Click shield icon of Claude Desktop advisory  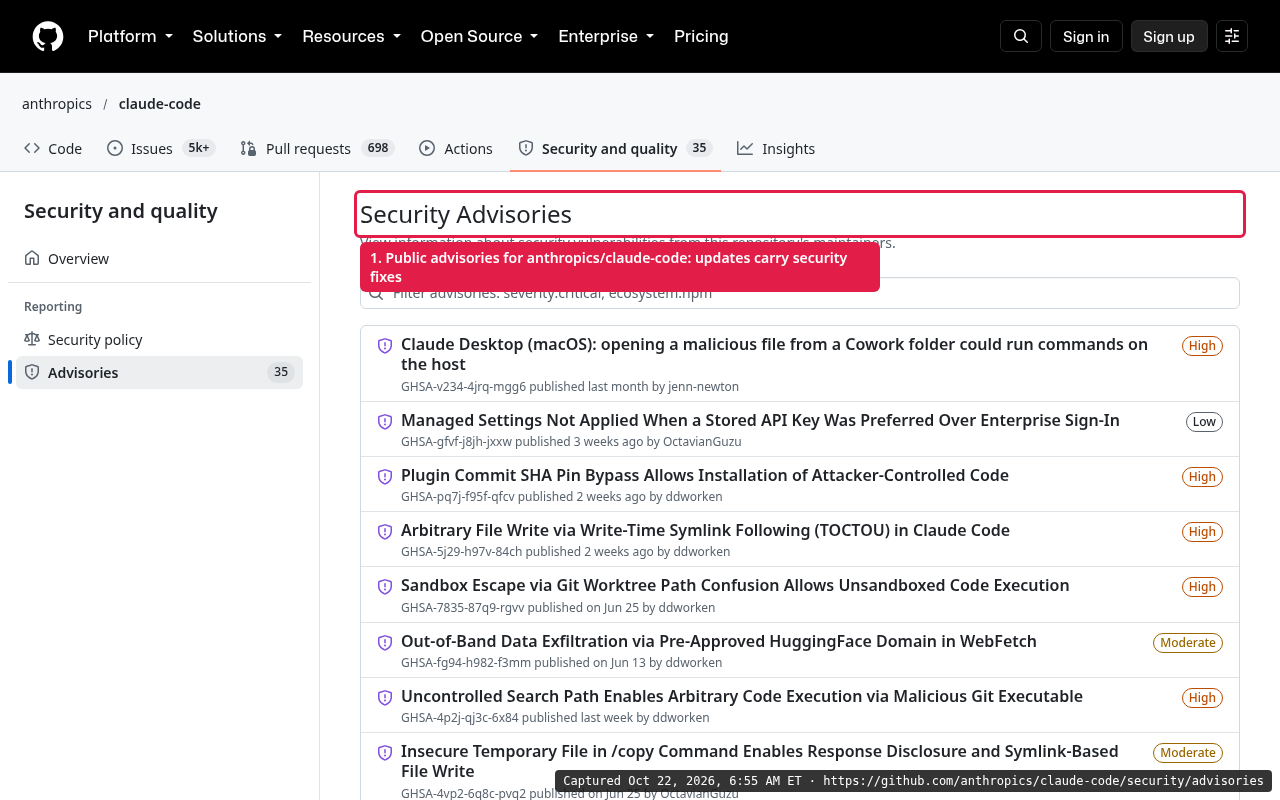(385, 346)
